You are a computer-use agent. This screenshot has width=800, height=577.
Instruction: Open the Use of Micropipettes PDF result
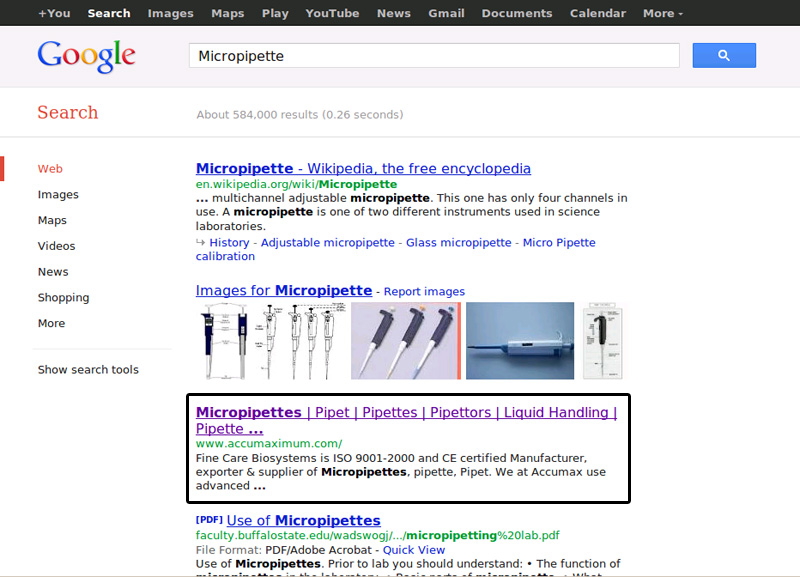tap(304, 520)
